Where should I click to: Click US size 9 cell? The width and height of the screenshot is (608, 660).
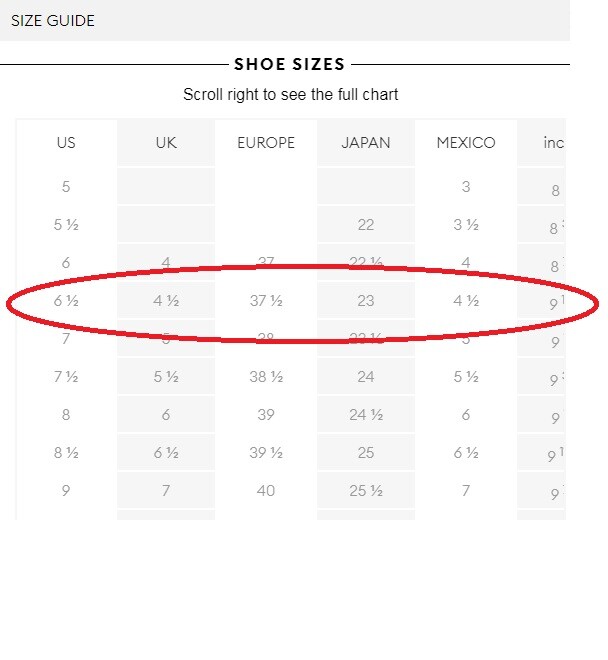click(66, 491)
